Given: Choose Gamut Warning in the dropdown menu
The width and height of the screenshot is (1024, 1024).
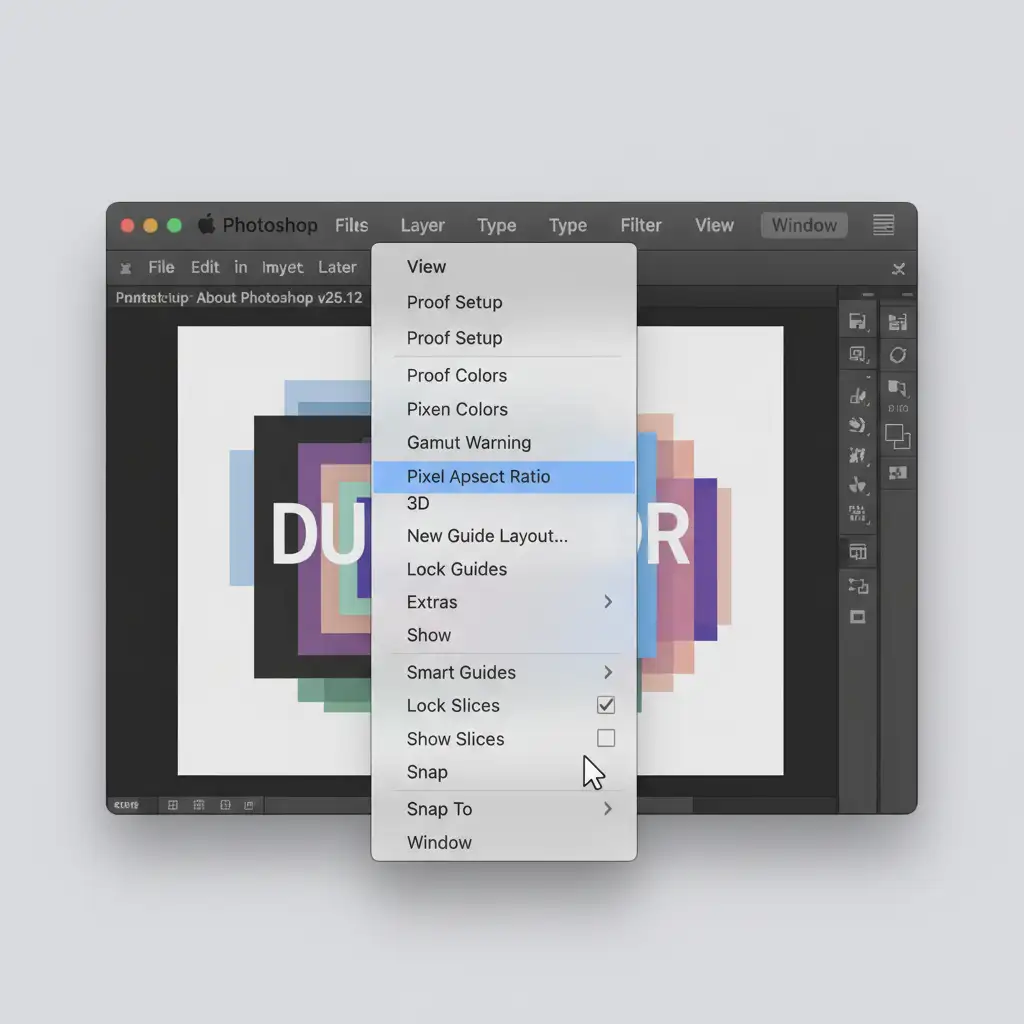Looking at the screenshot, I should (468, 443).
